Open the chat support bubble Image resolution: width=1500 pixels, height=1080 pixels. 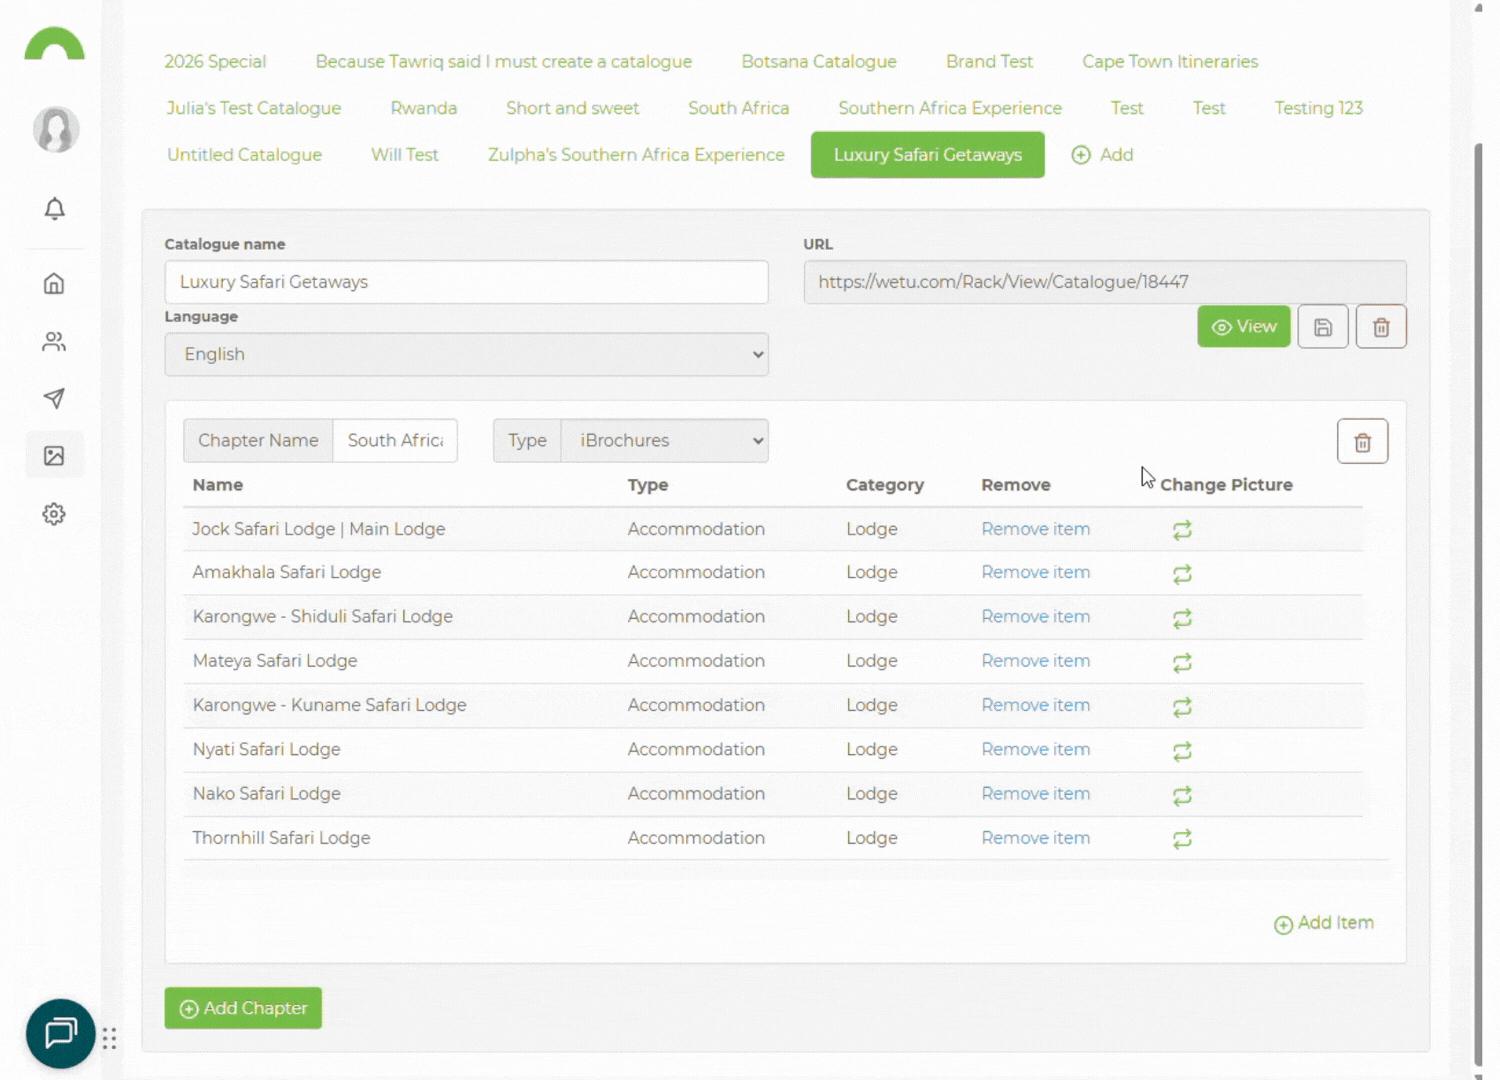point(60,1033)
